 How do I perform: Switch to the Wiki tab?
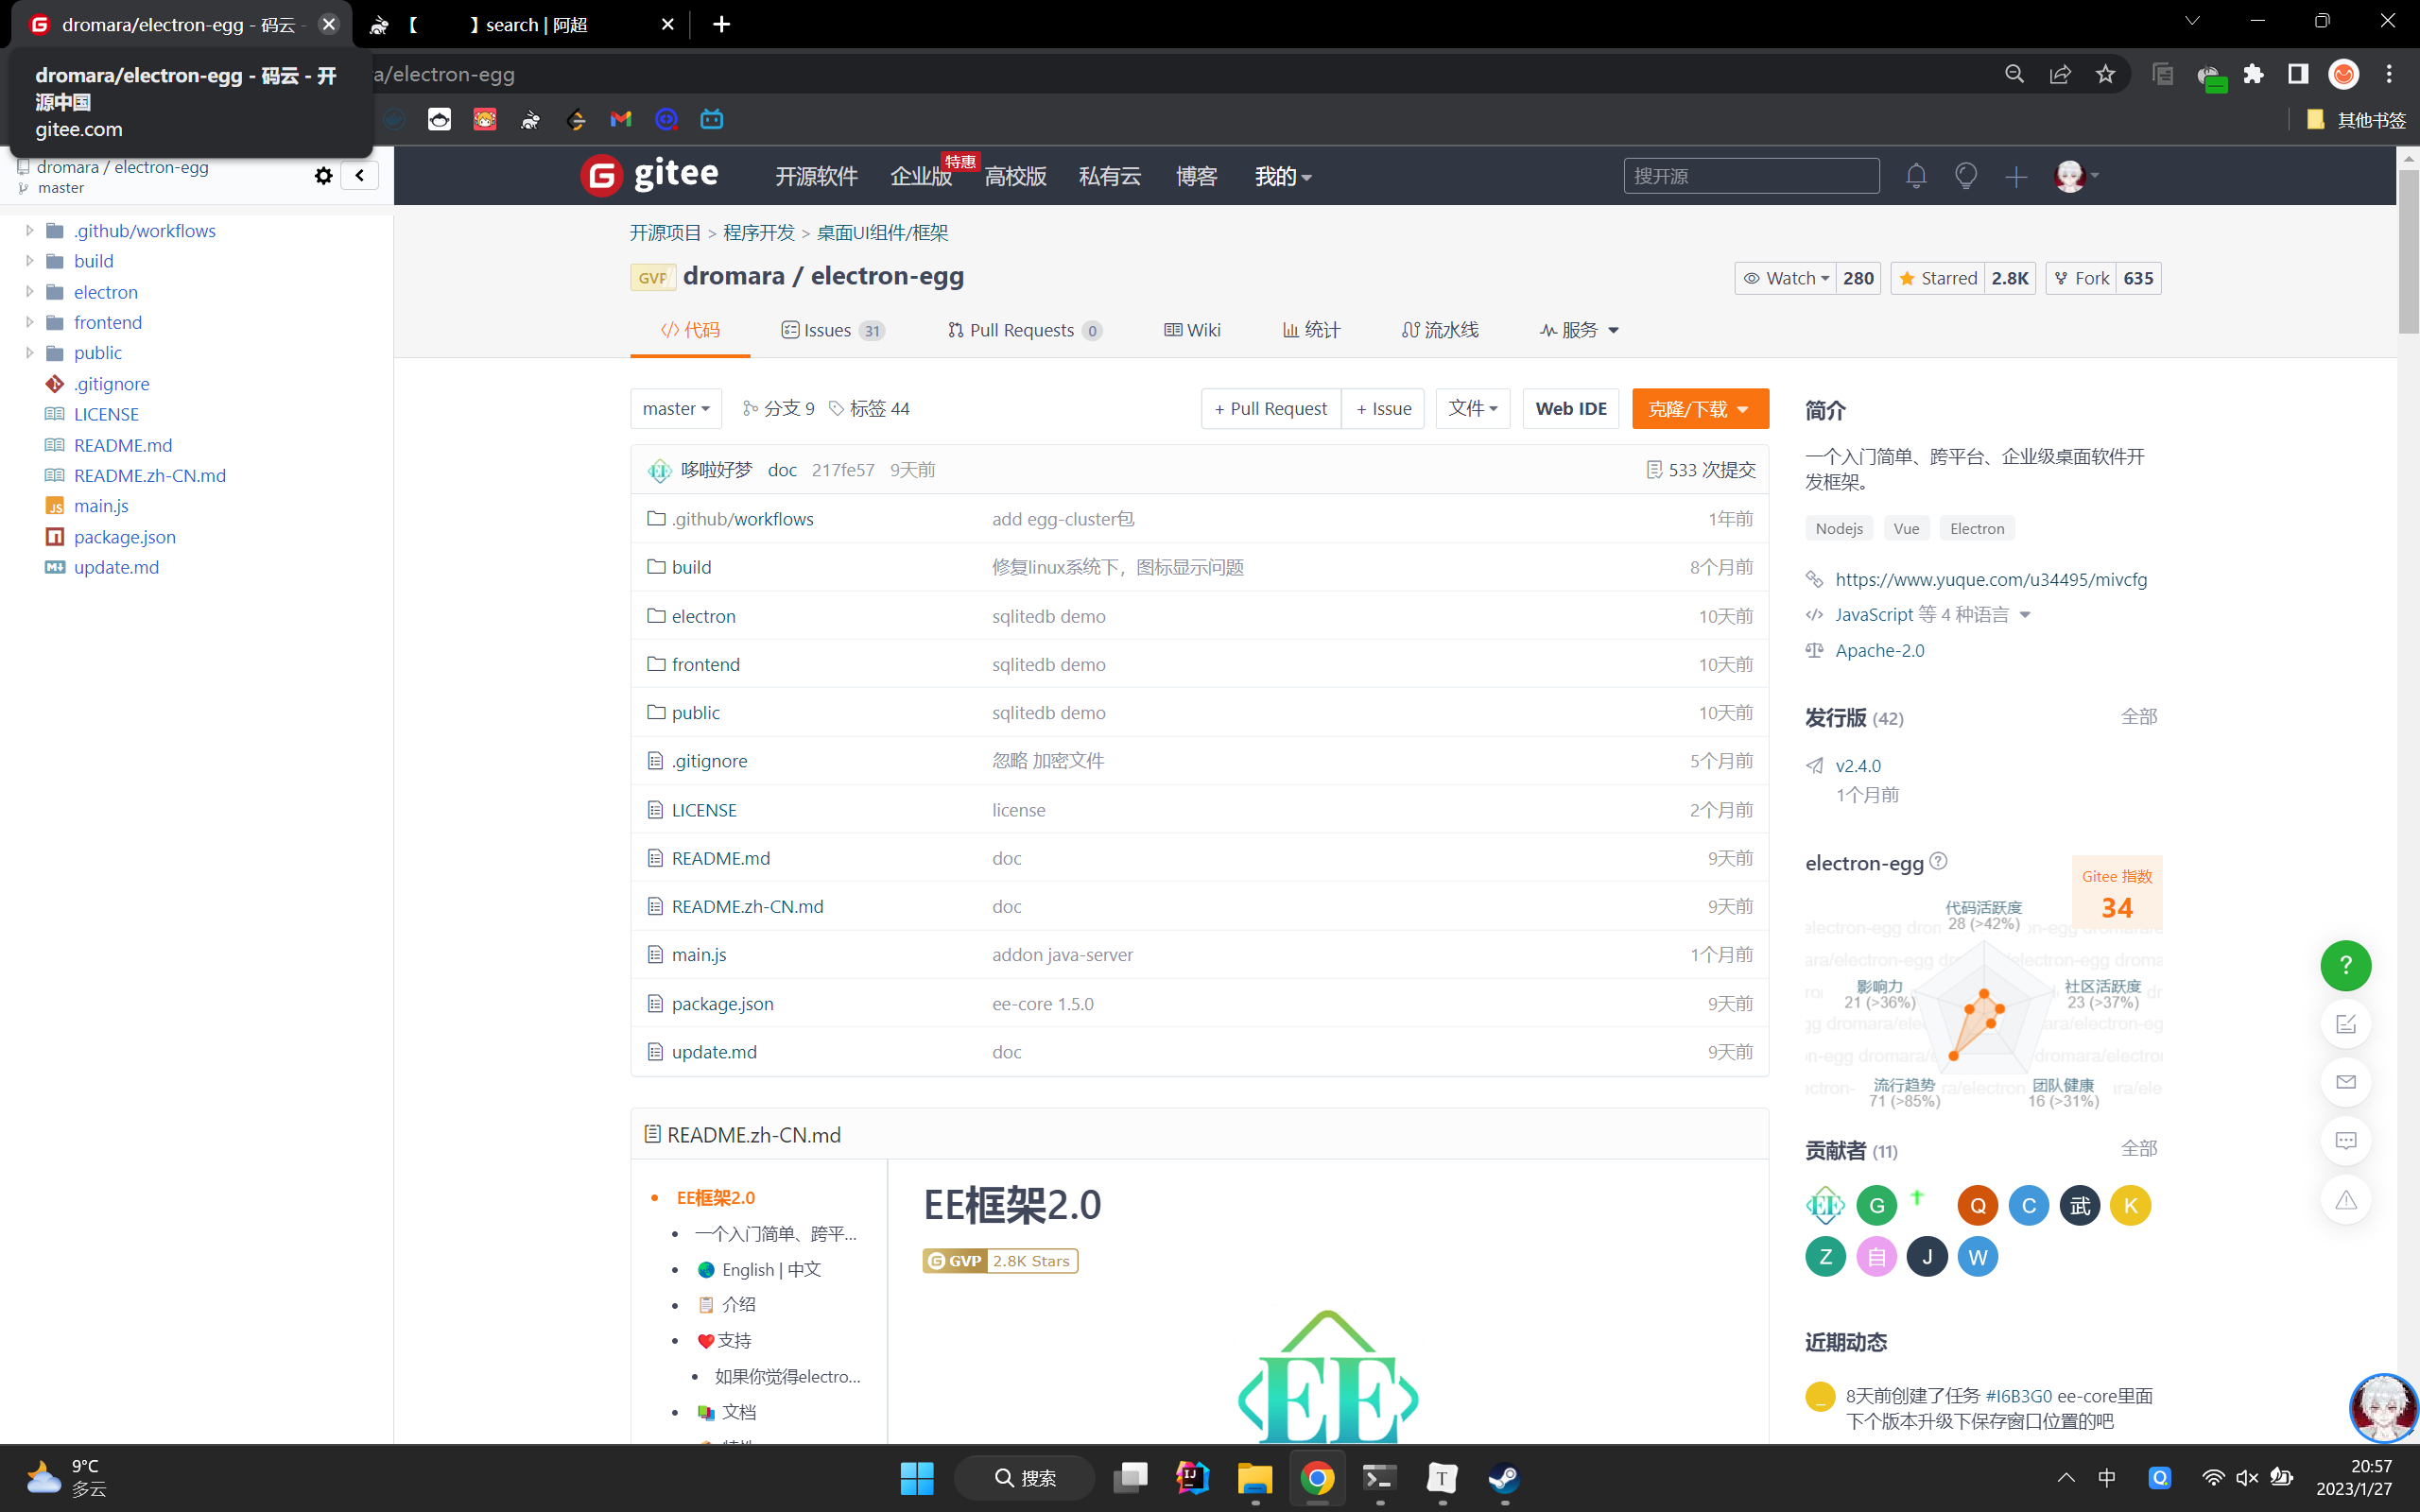(1192, 330)
